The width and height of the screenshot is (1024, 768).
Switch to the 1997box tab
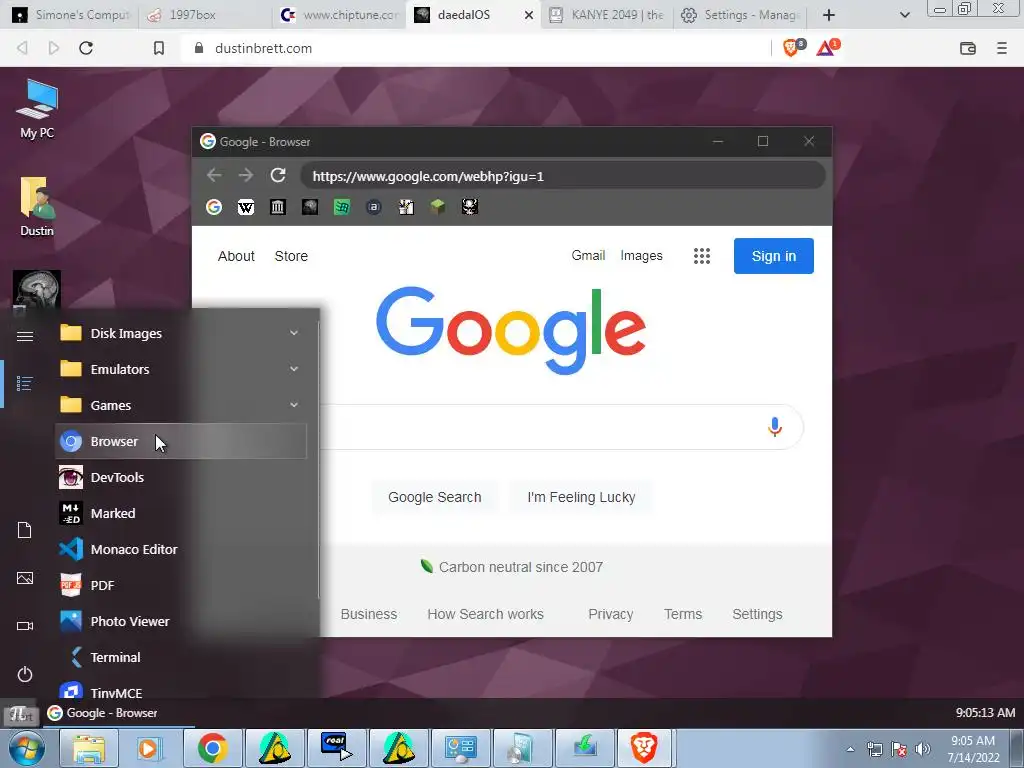pyautogui.click(x=205, y=14)
